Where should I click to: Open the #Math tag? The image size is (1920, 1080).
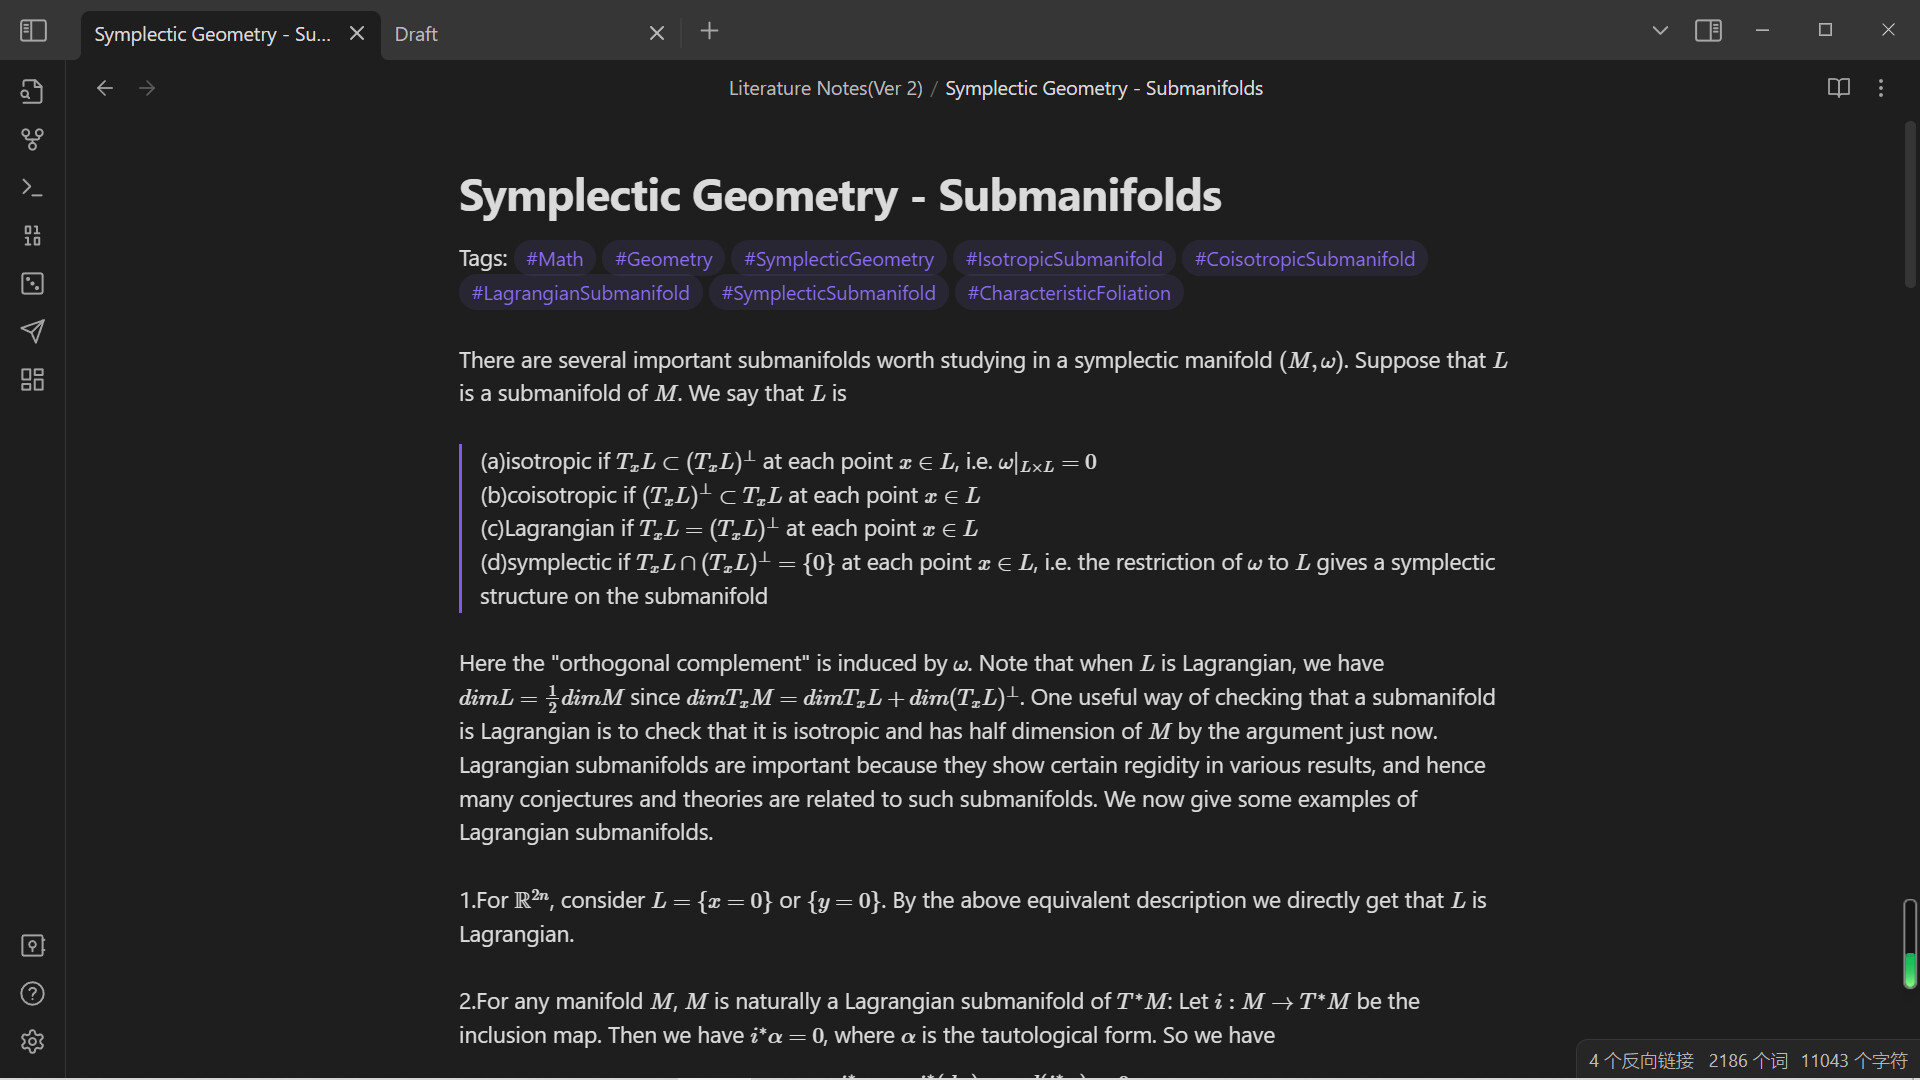pos(555,258)
